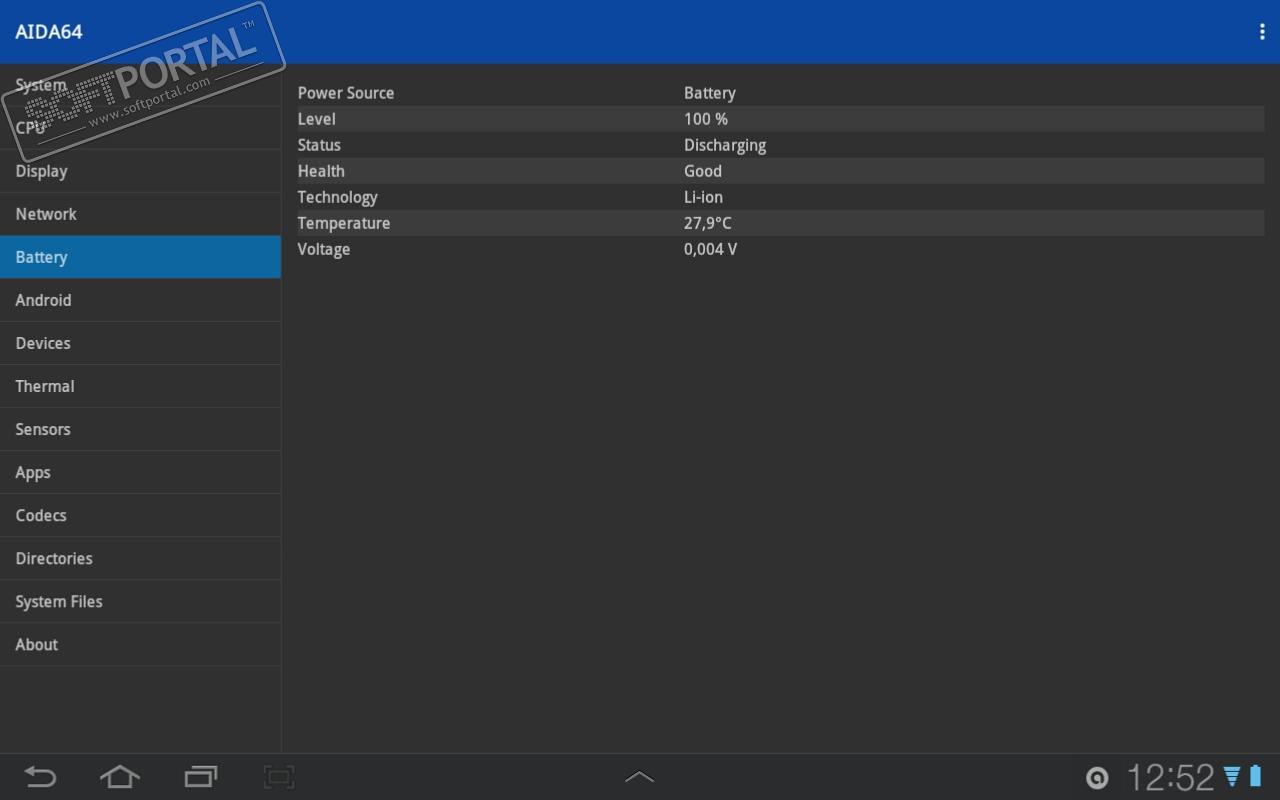Open the three-dot overflow menu

[1262, 32]
